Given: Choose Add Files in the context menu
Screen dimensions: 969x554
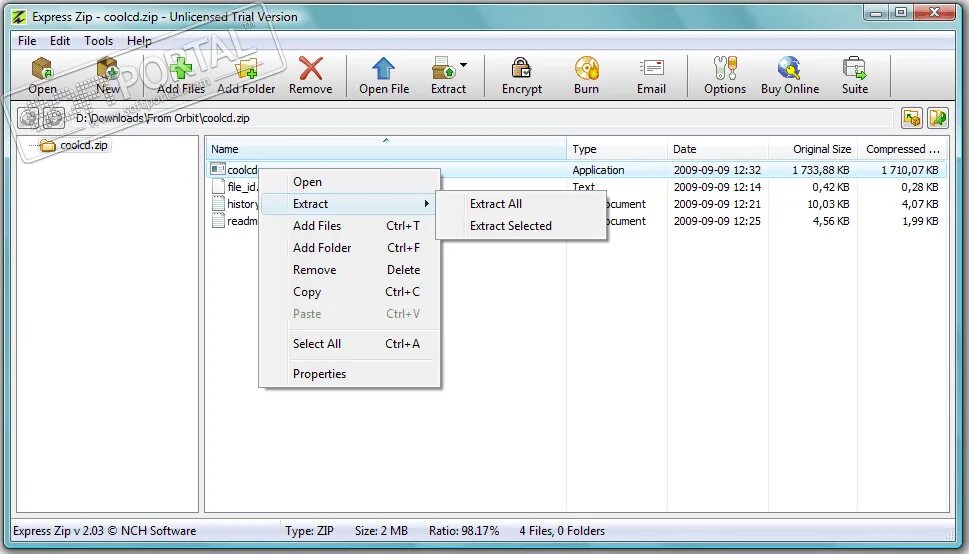Looking at the screenshot, I should pyautogui.click(x=317, y=226).
